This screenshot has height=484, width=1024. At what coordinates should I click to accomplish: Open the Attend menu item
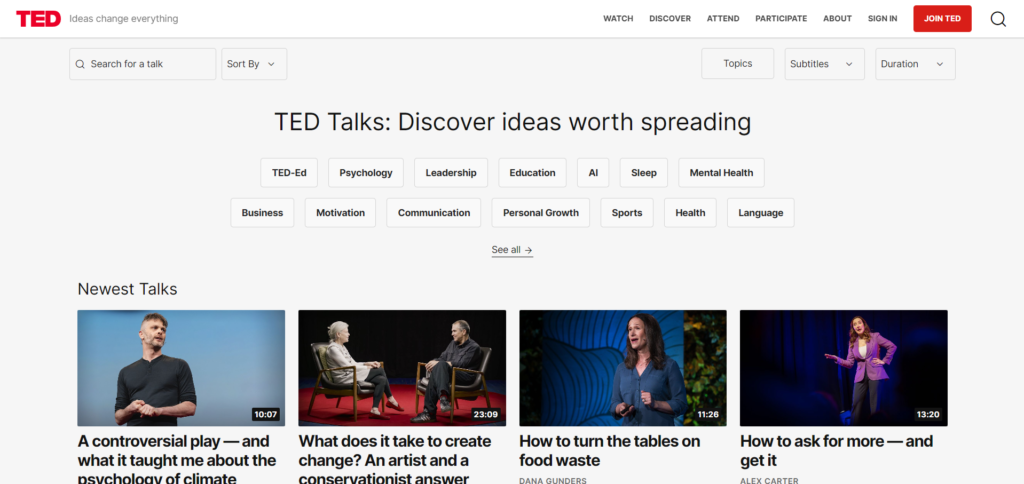click(723, 19)
